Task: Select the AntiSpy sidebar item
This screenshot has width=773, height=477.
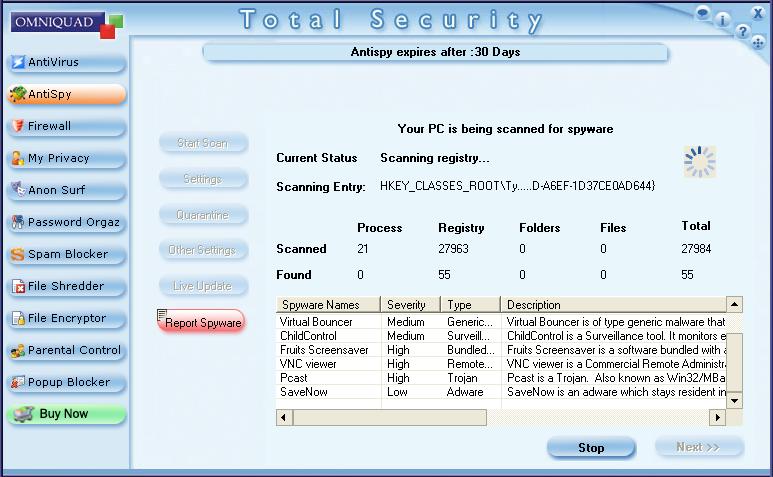Action: (x=67, y=94)
